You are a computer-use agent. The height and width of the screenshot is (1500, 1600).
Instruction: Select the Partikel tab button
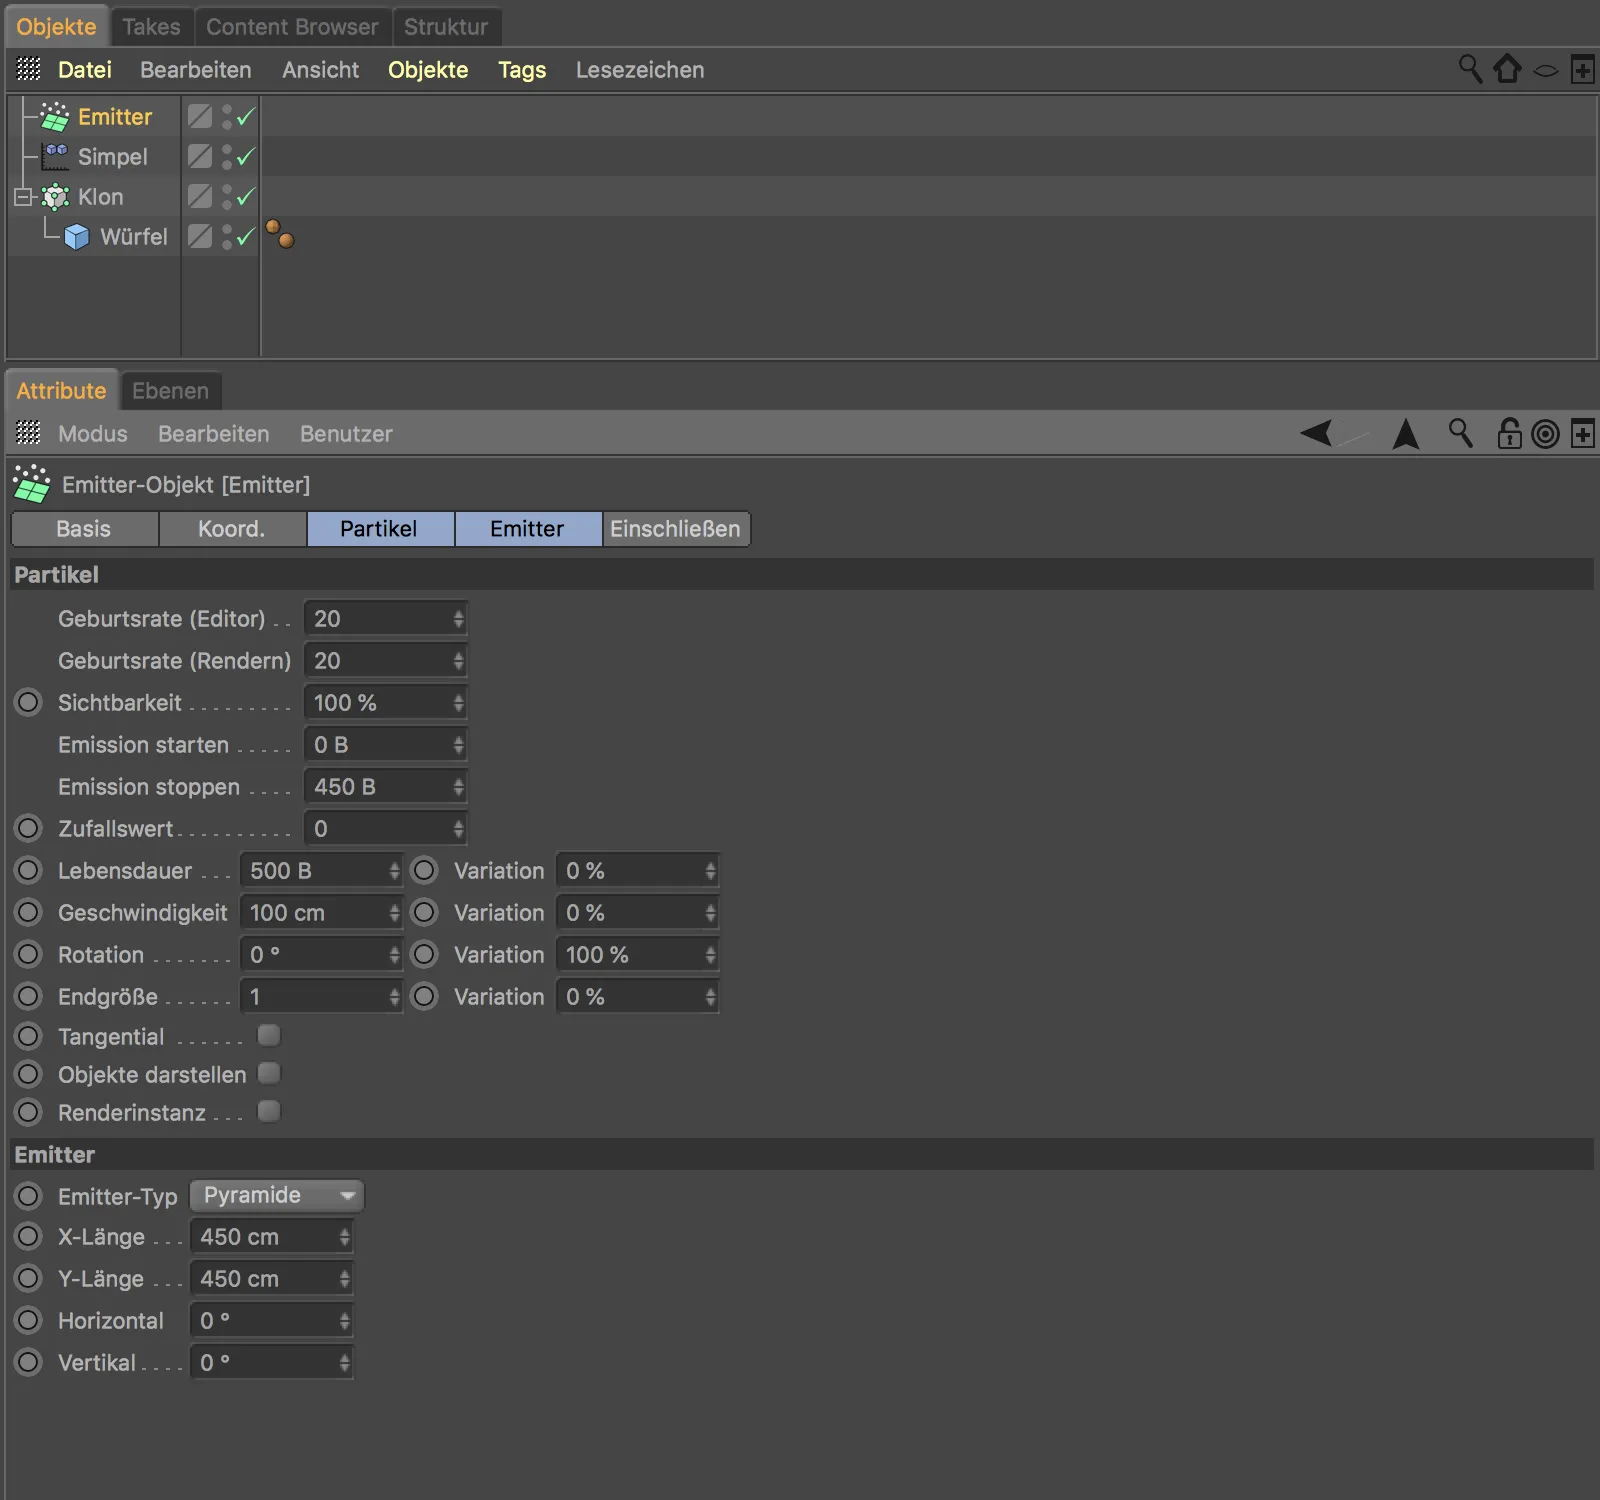380,529
